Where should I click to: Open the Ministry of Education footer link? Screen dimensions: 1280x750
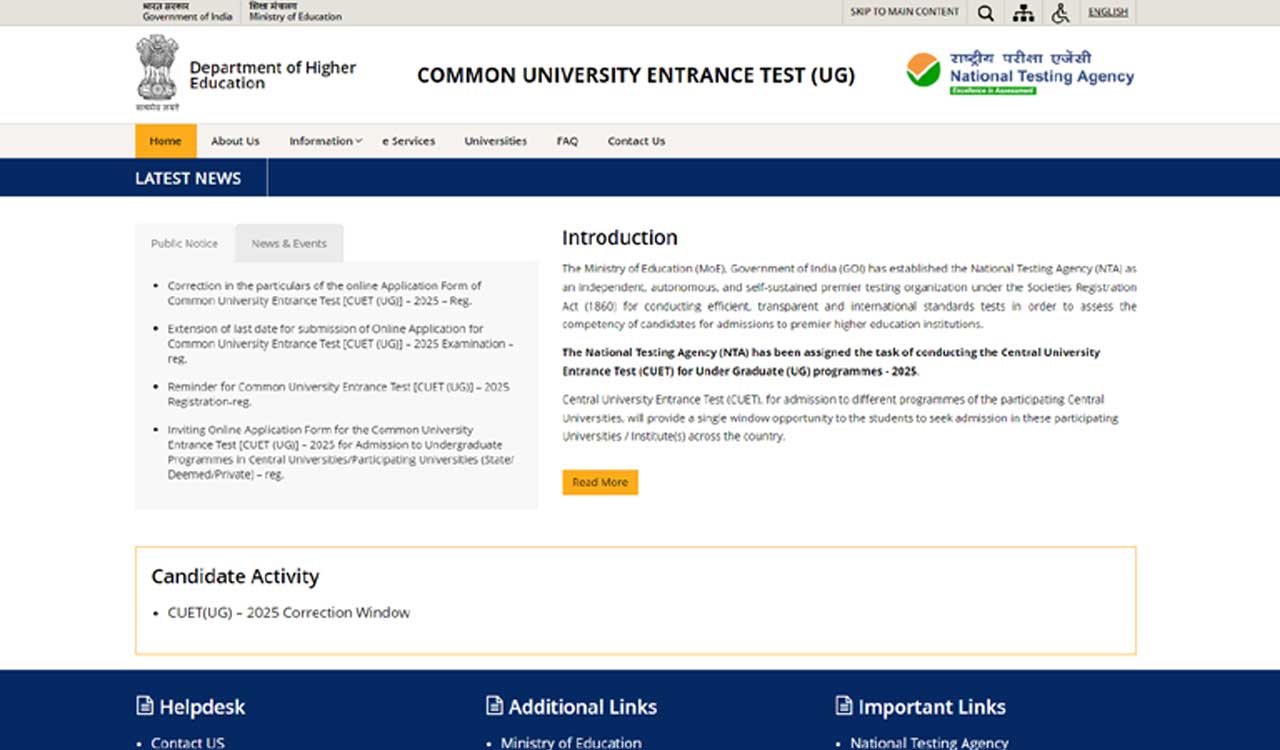(x=571, y=742)
